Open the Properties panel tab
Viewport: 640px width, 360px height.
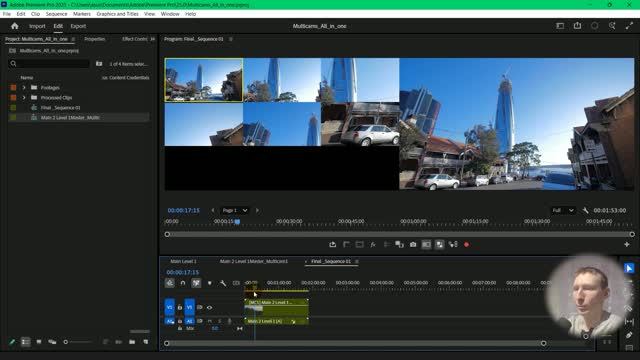95,39
